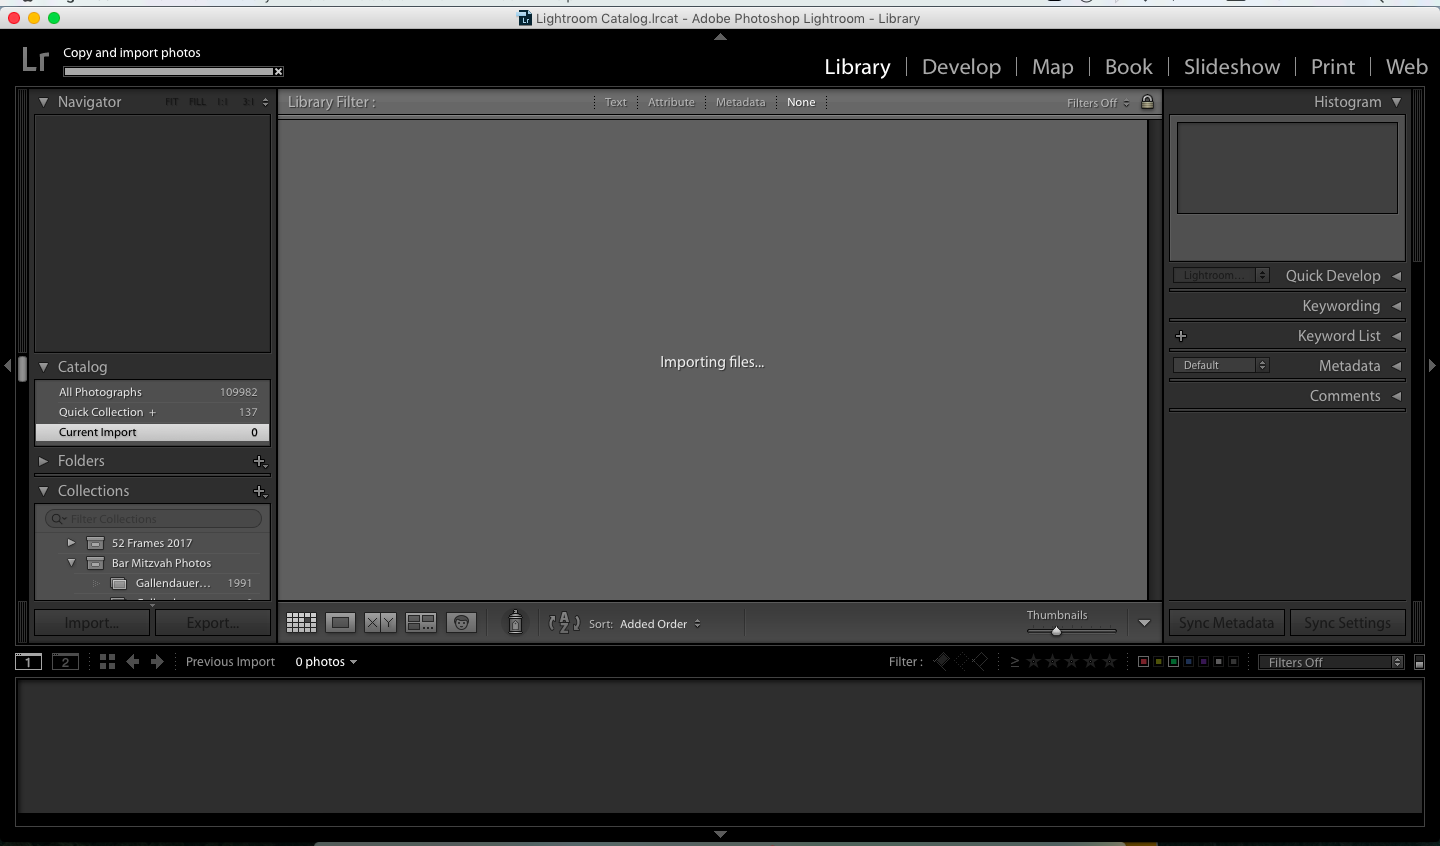
Task: Click the Filter Collections search field
Action: [x=153, y=519]
